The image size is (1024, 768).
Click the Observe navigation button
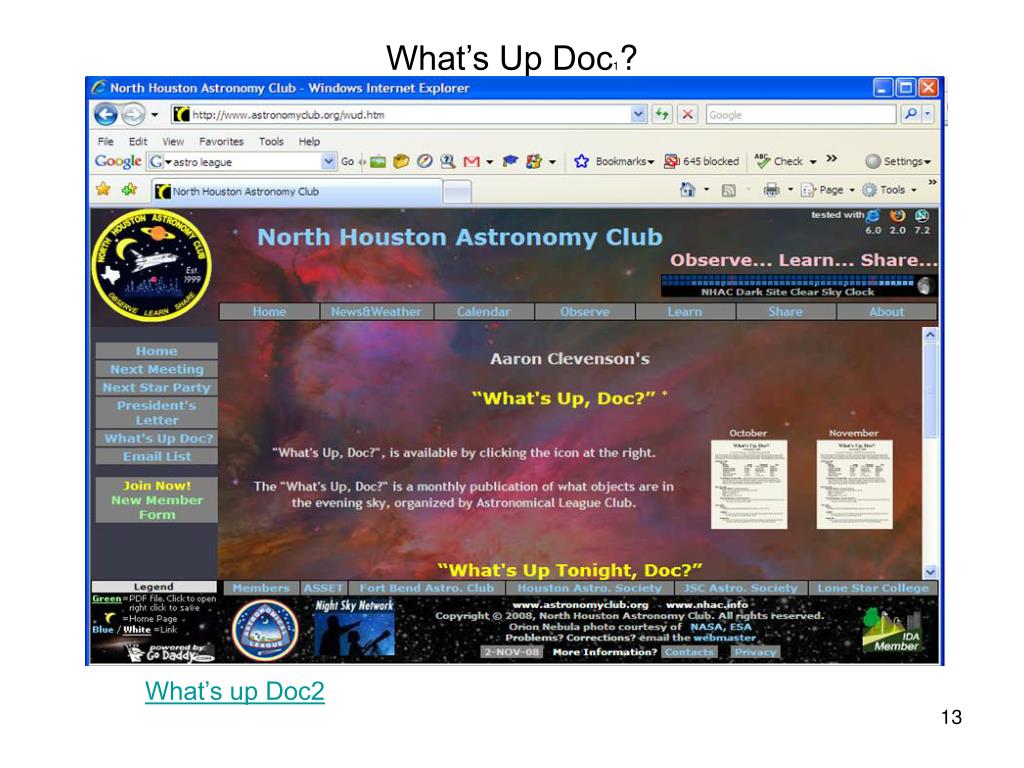[584, 312]
